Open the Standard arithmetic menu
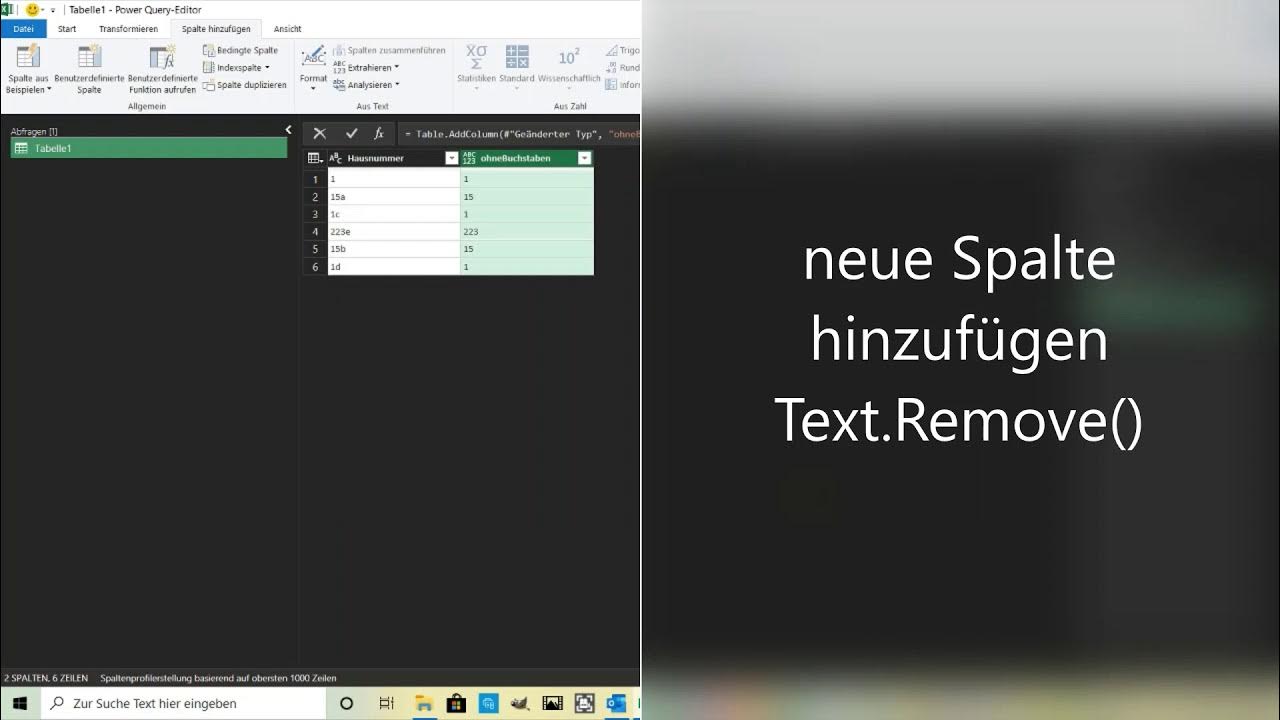 click(517, 68)
